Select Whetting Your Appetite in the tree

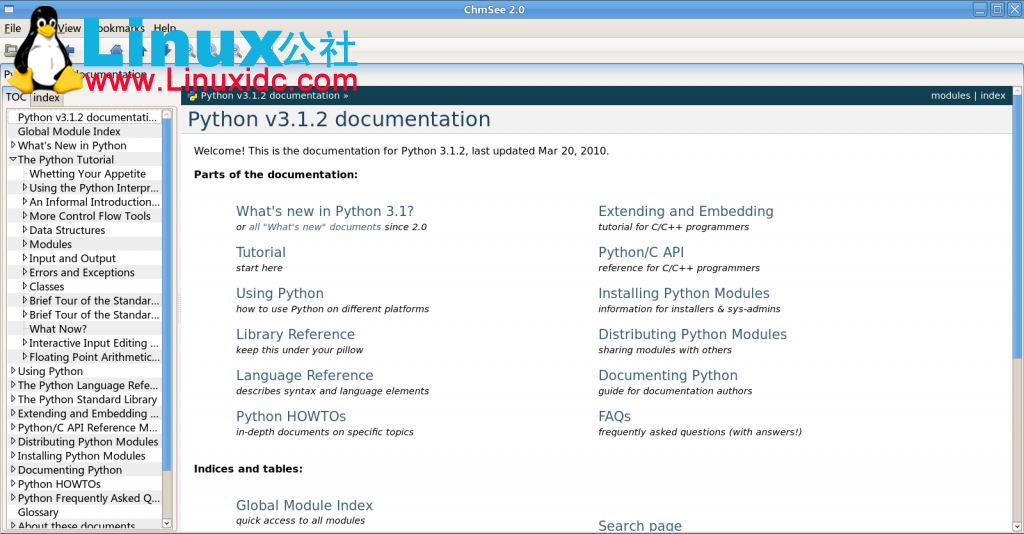click(x=87, y=174)
